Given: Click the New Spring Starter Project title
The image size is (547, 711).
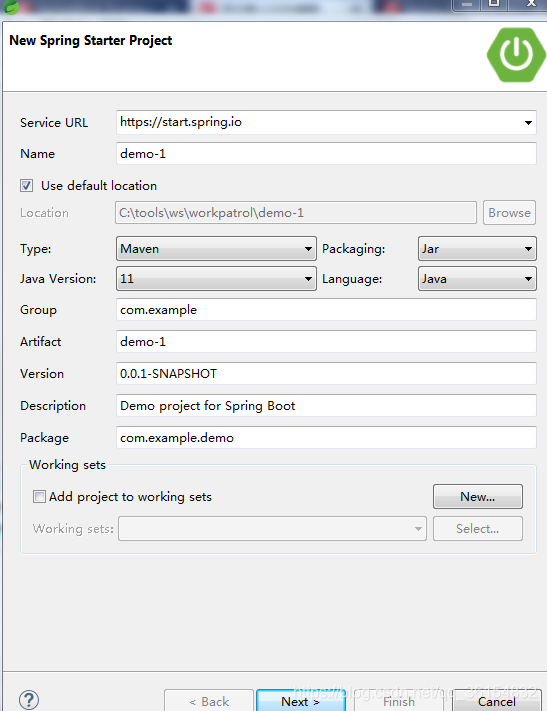Looking at the screenshot, I should [91, 40].
